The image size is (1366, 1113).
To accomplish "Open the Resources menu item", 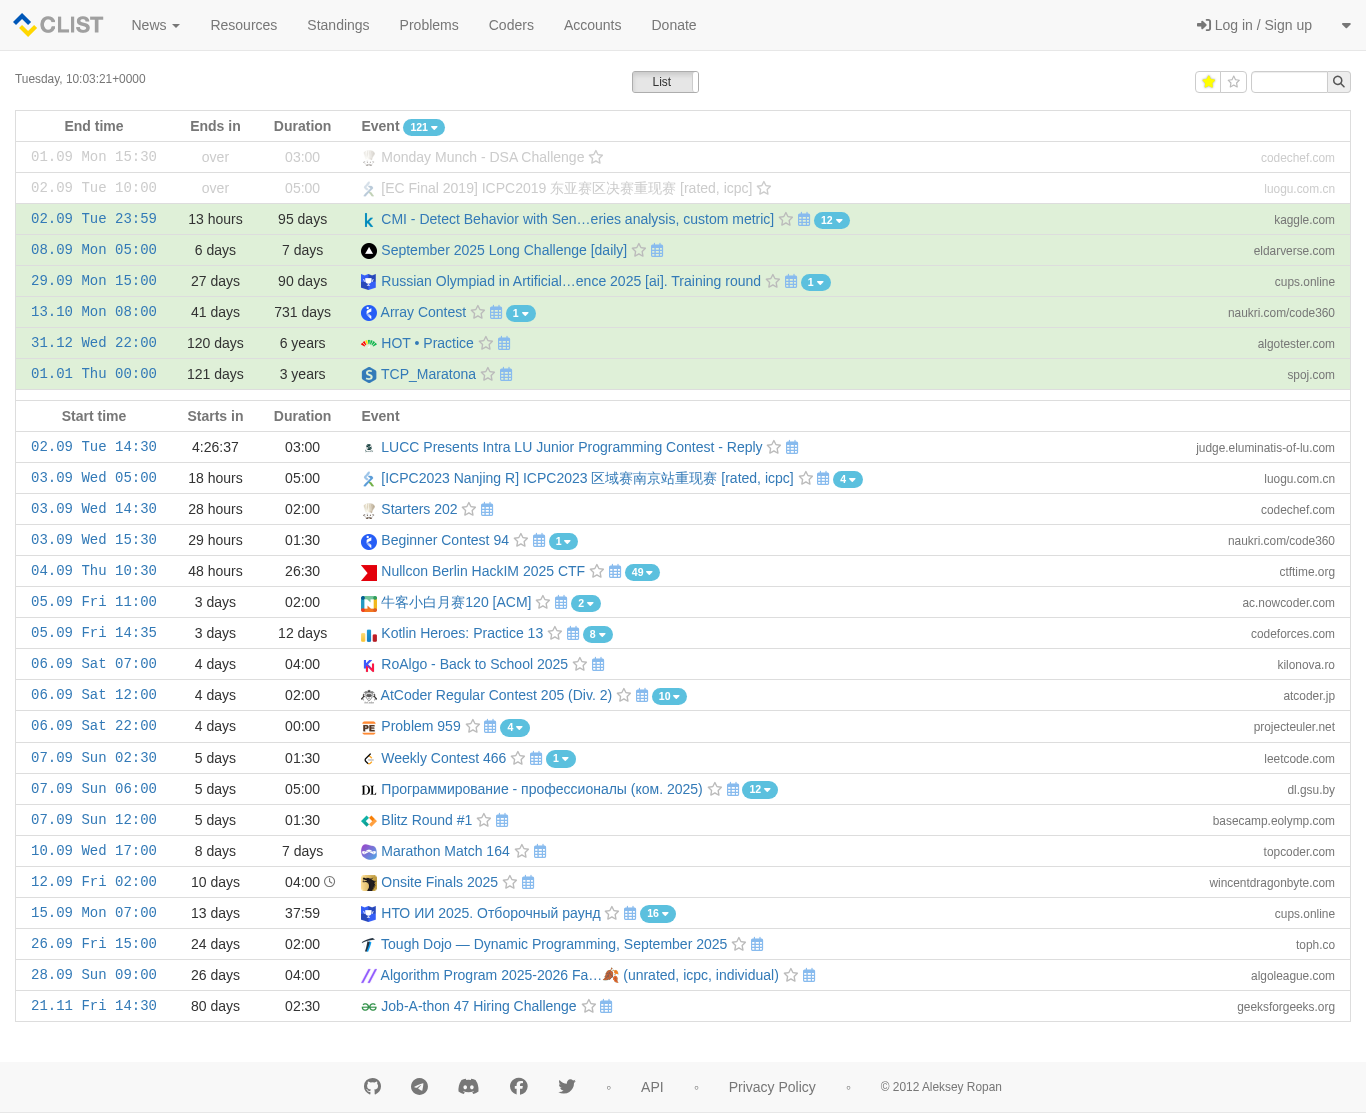I will point(244,25).
